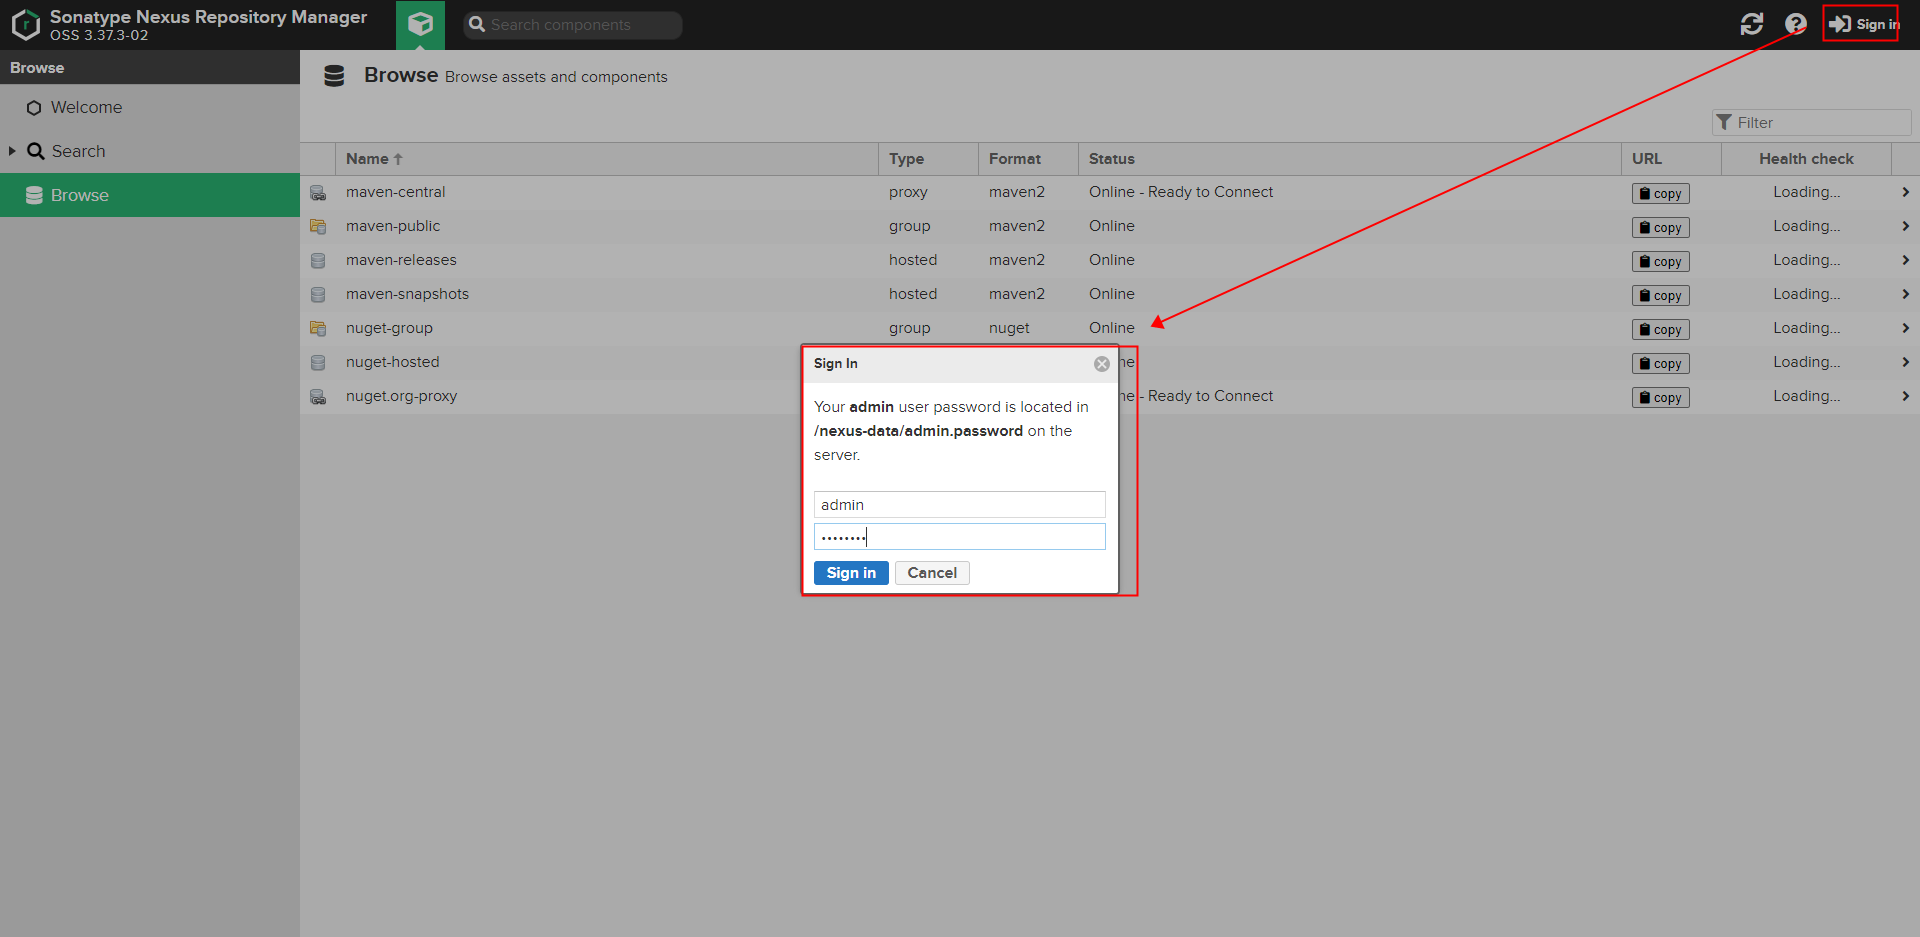Click the Health check column header

(1806, 159)
